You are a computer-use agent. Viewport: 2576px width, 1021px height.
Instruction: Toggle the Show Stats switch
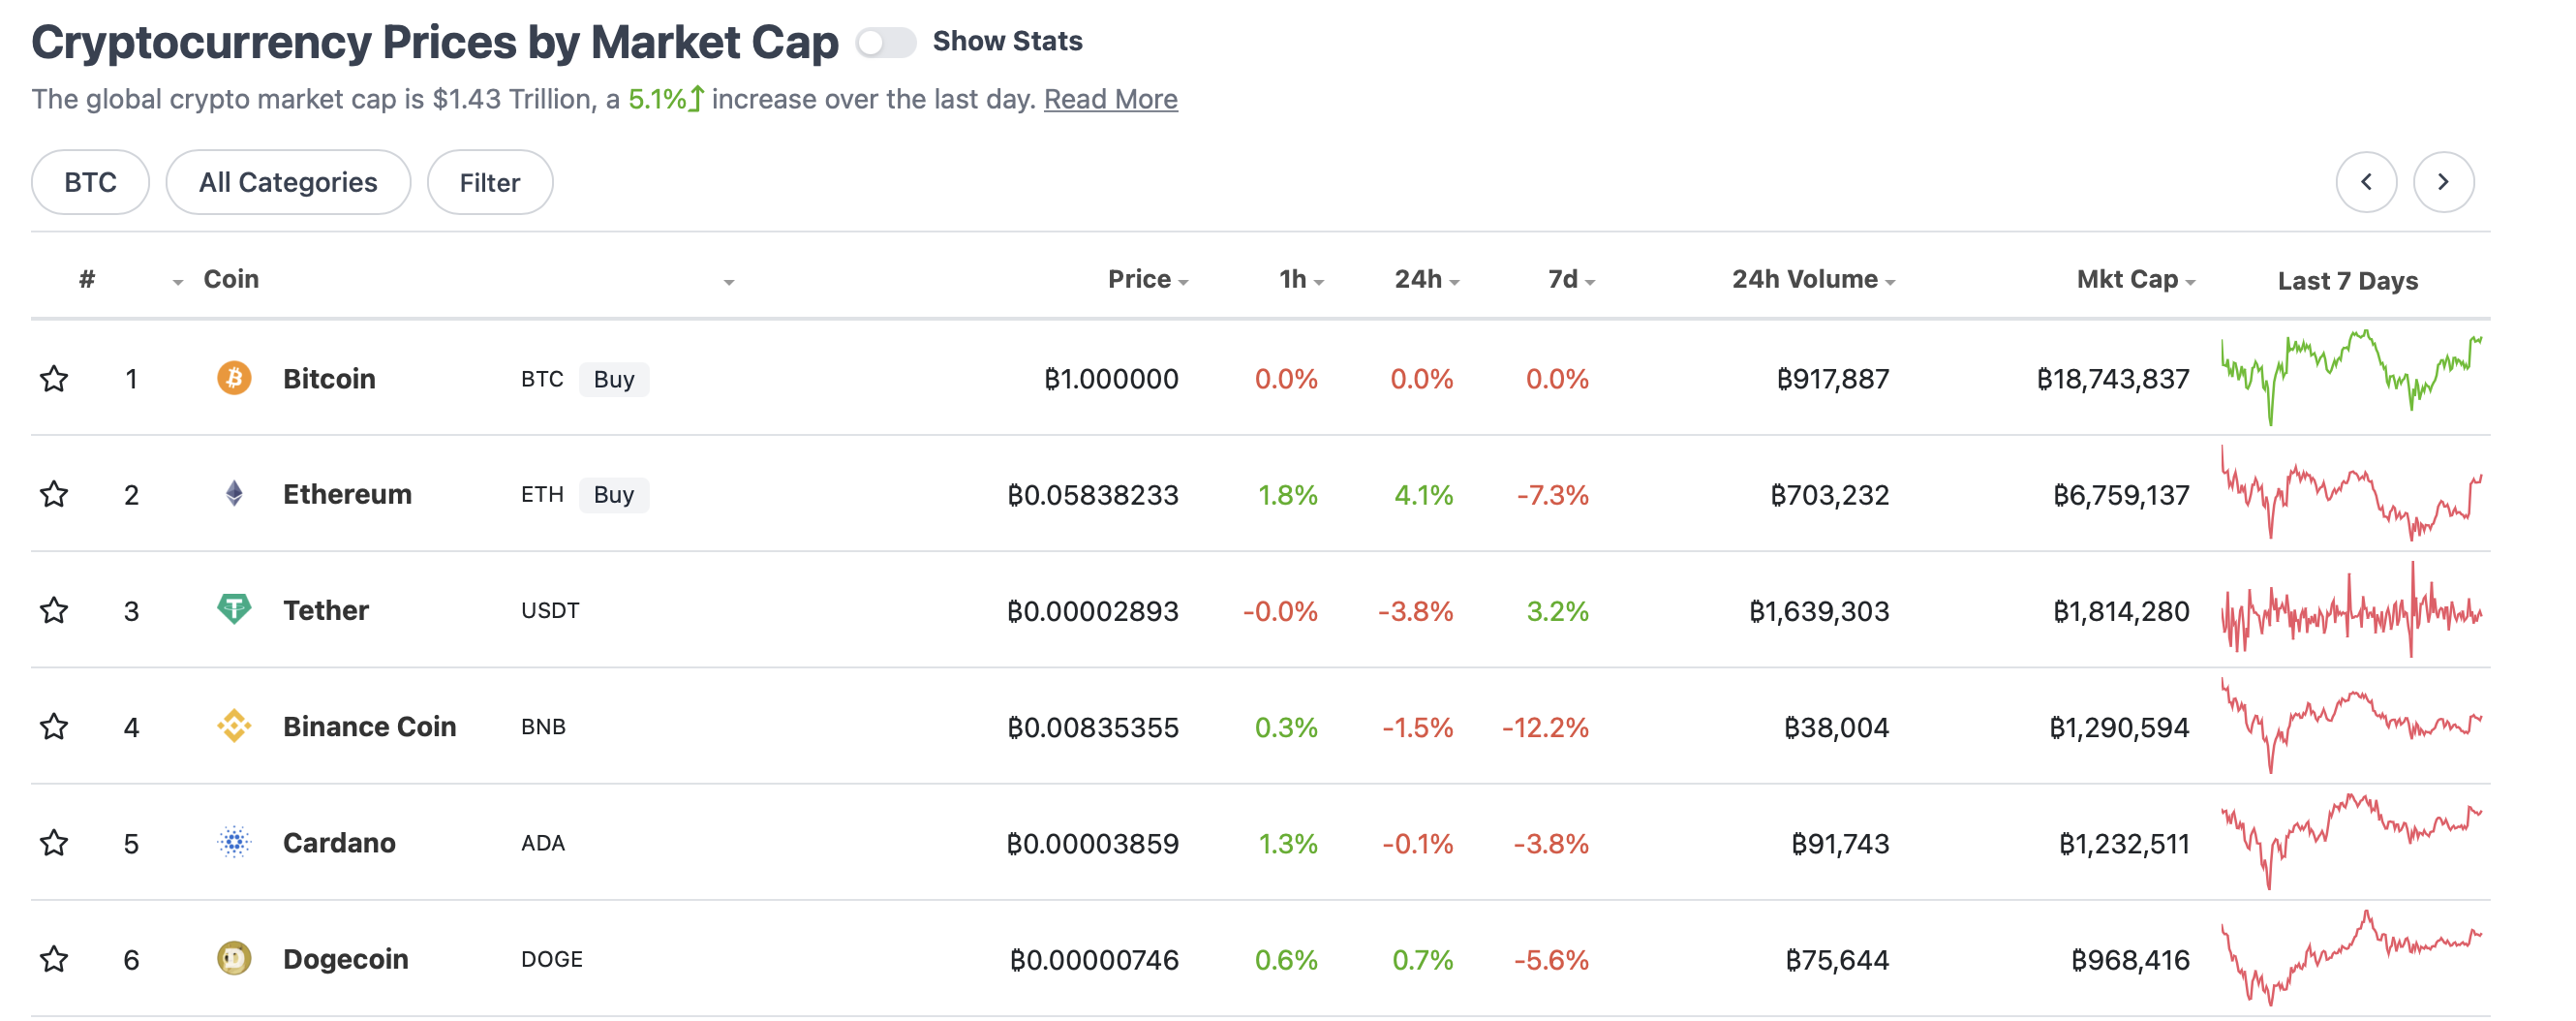(885, 42)
